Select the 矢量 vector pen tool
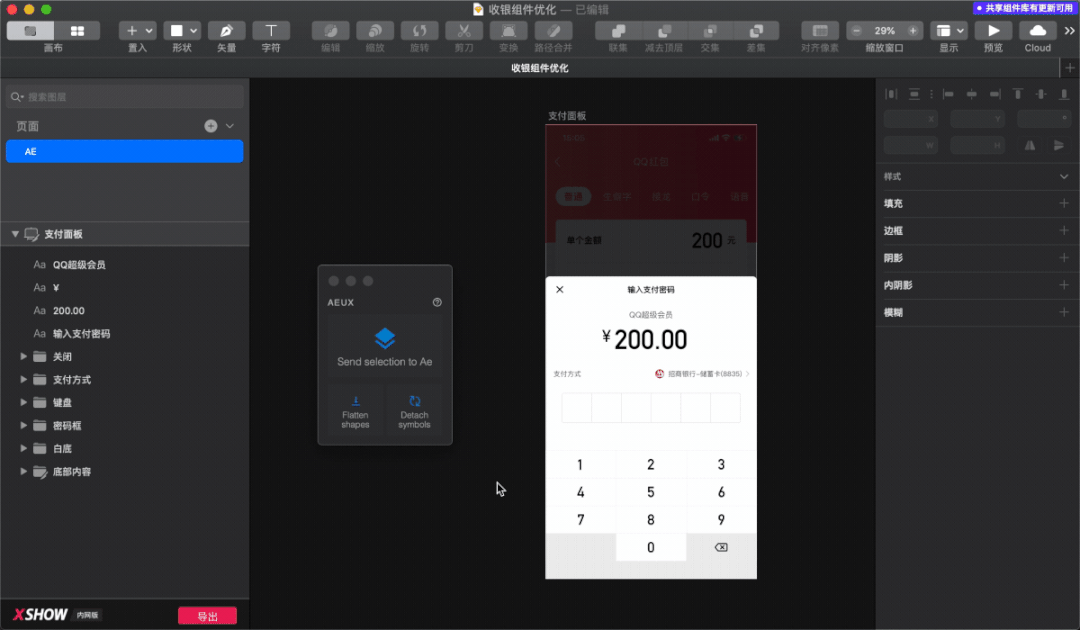1080x630 pixels. click(226, 31)
